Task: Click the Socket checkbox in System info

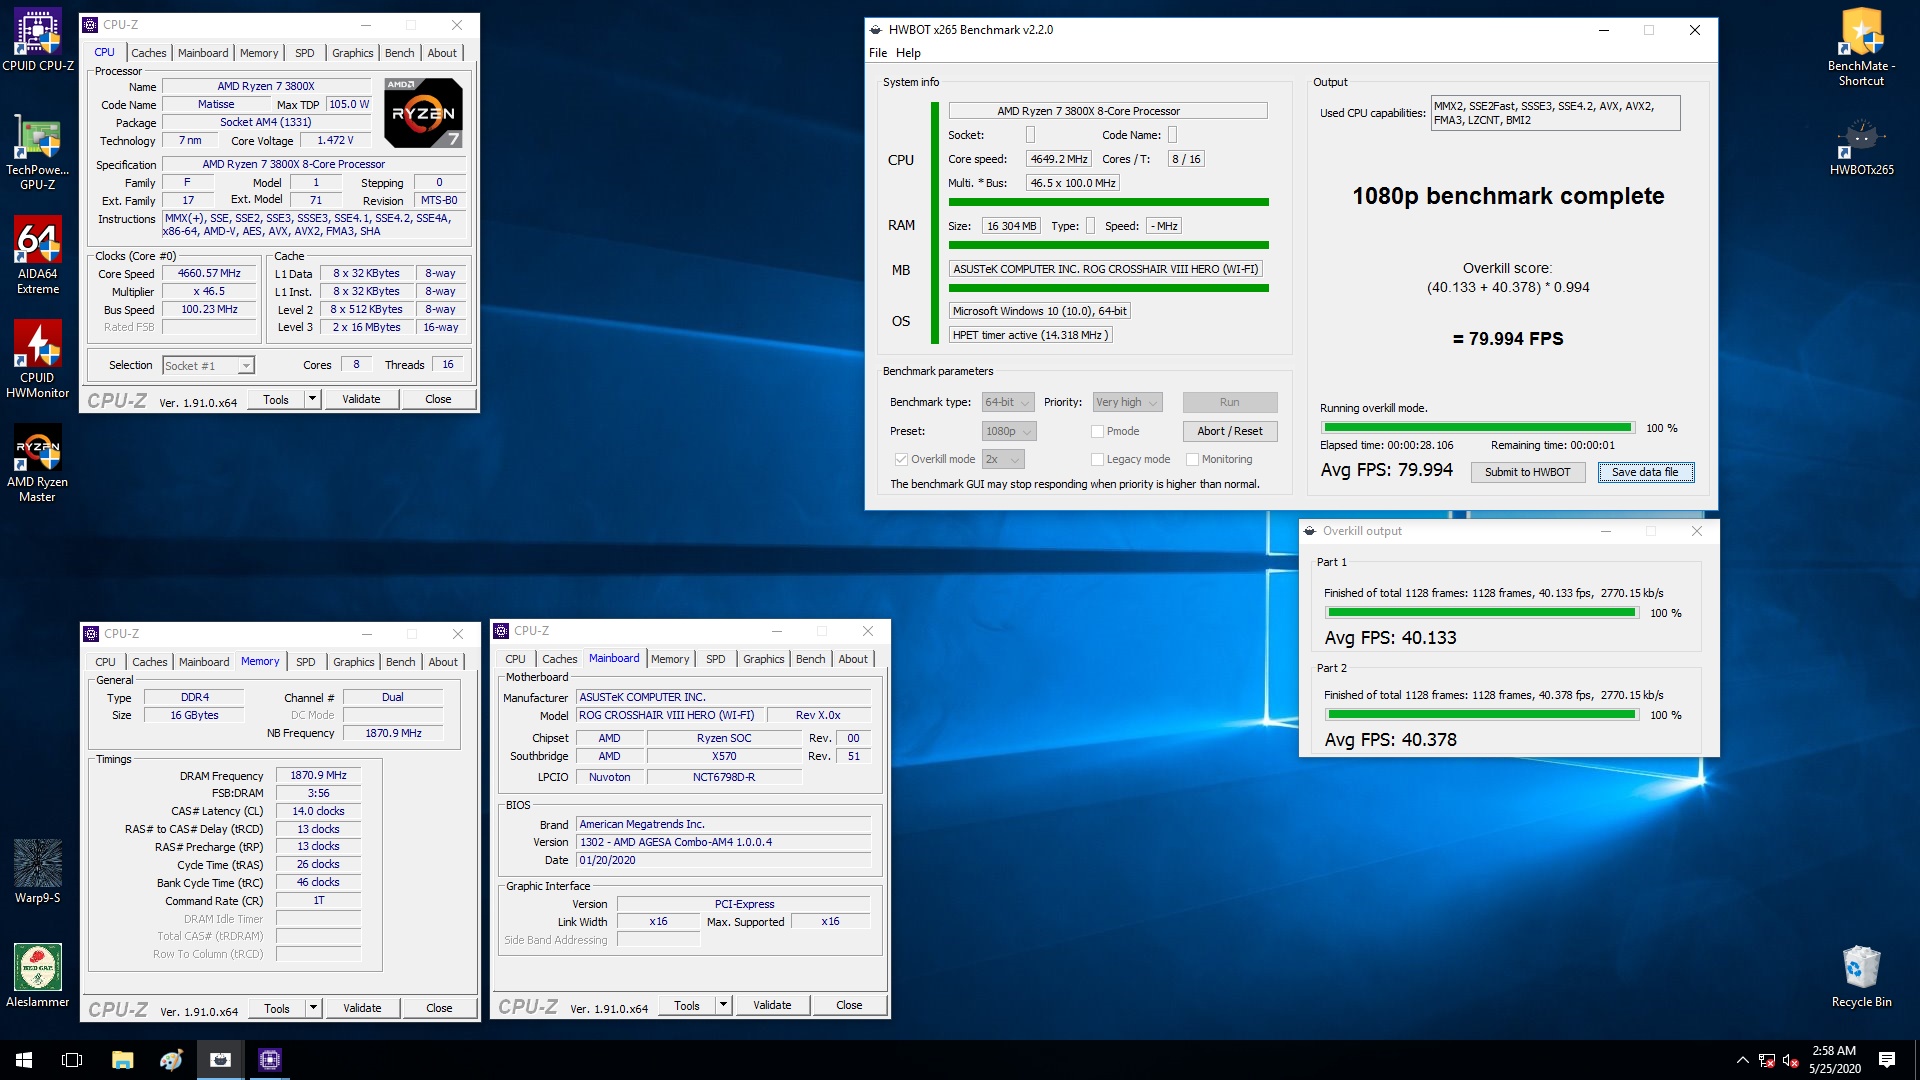Action: point(1030,135)
